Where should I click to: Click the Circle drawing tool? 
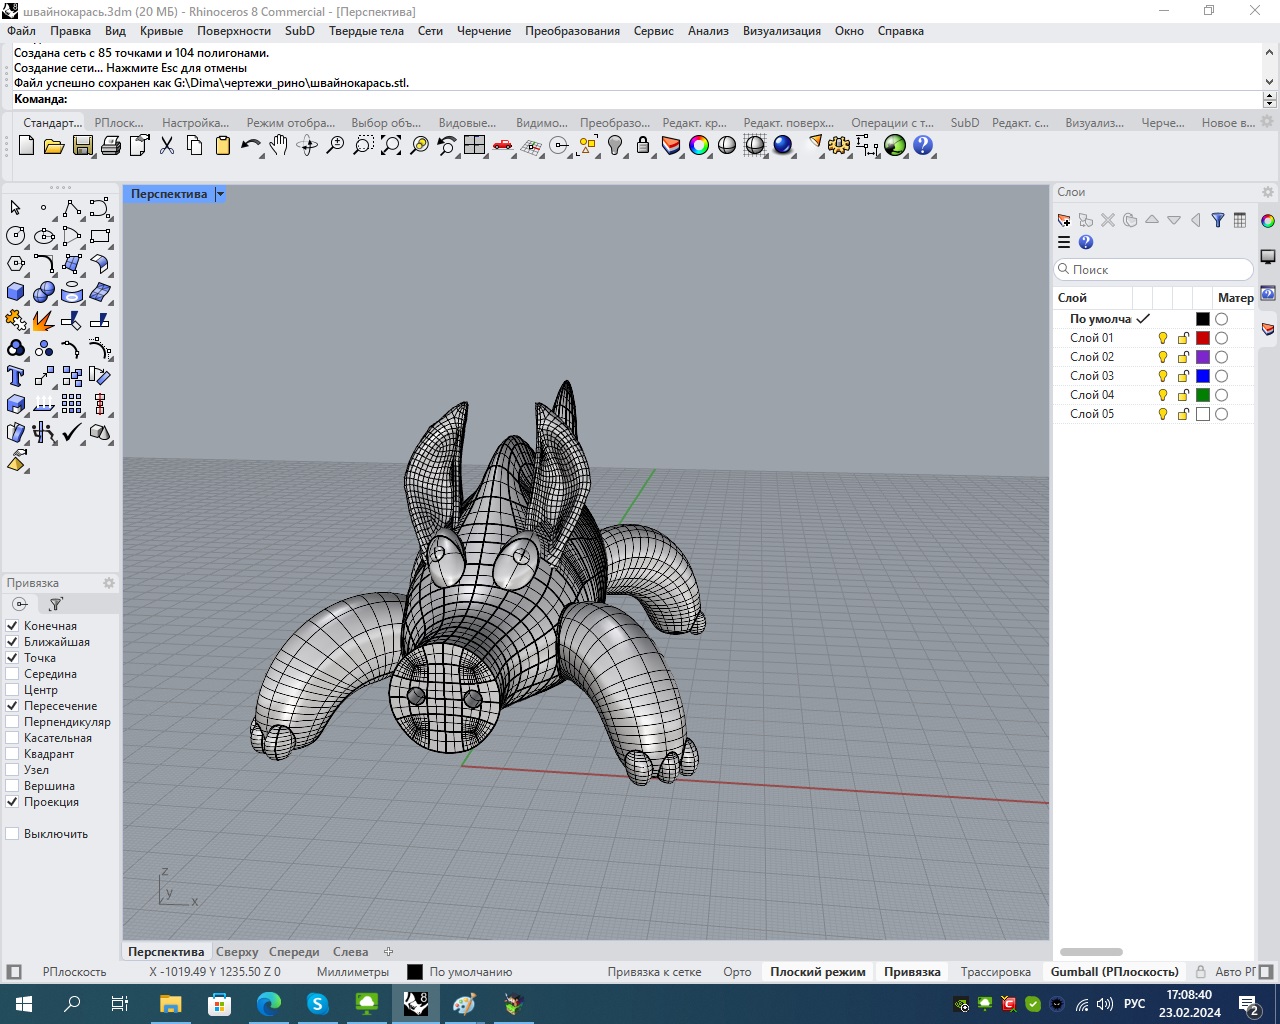(16, 236)
